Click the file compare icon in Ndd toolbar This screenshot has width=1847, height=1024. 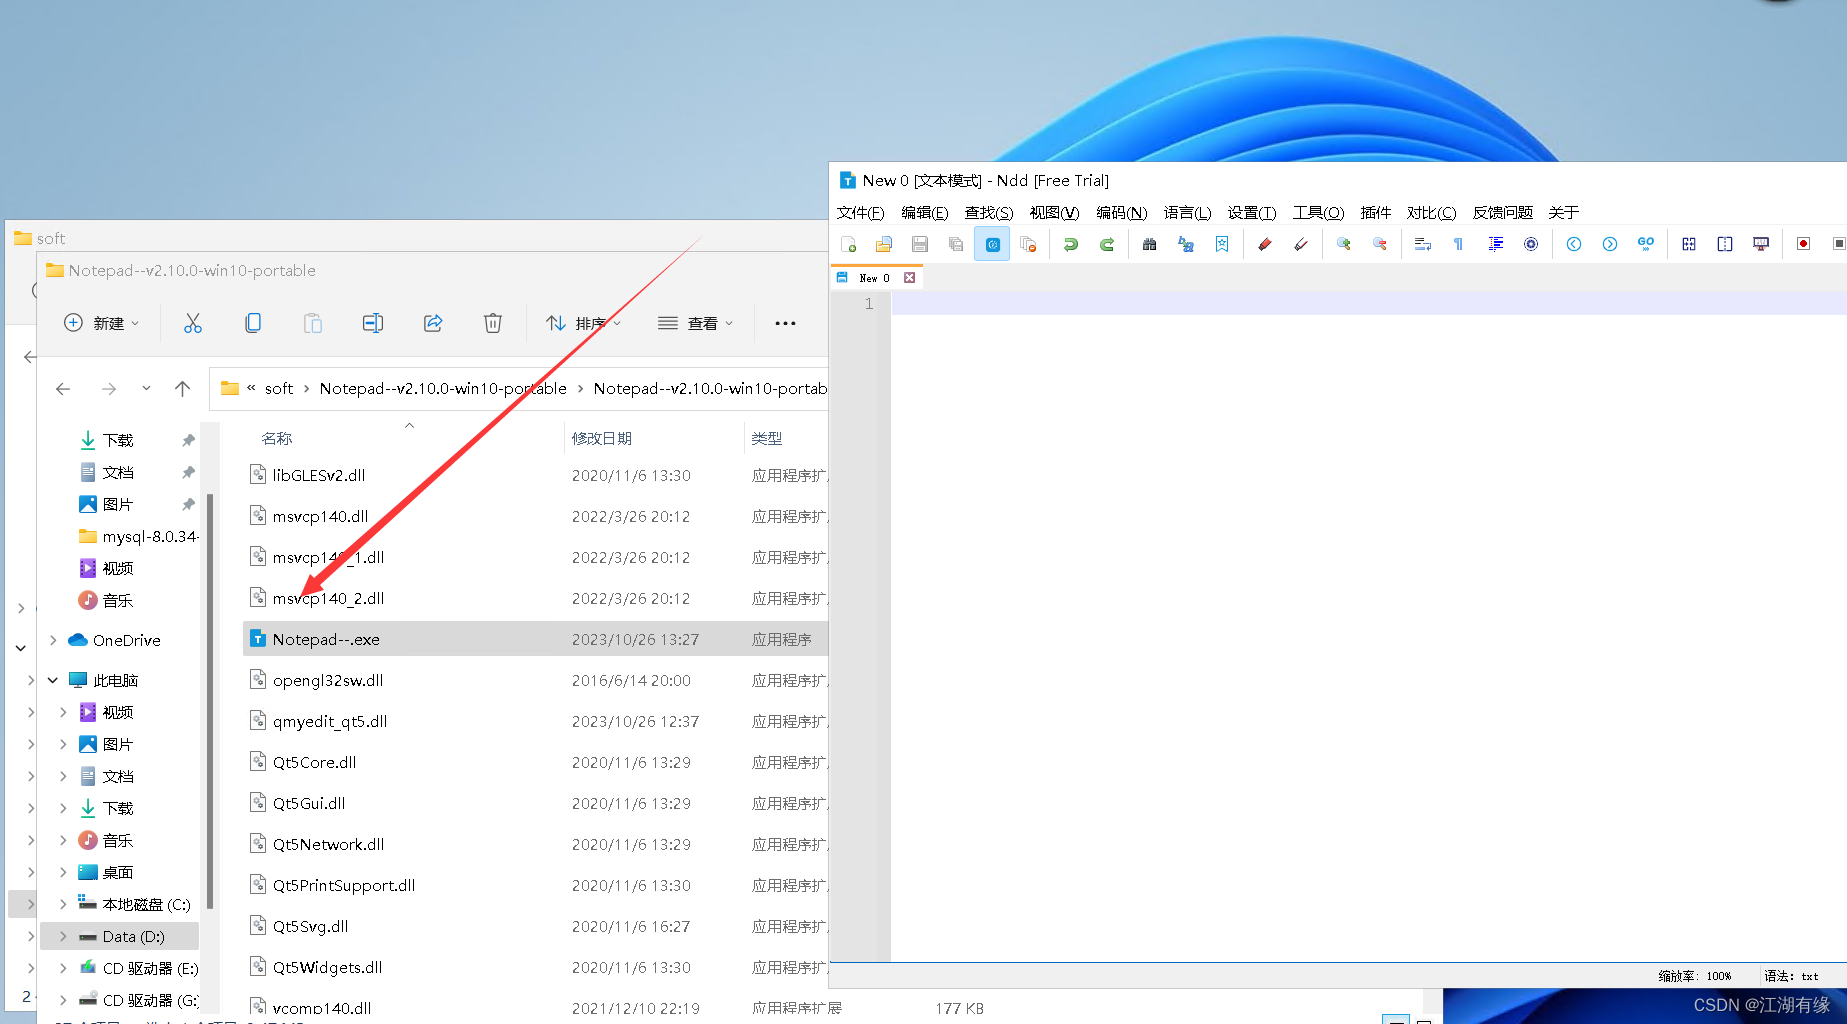click(1689, 244)
